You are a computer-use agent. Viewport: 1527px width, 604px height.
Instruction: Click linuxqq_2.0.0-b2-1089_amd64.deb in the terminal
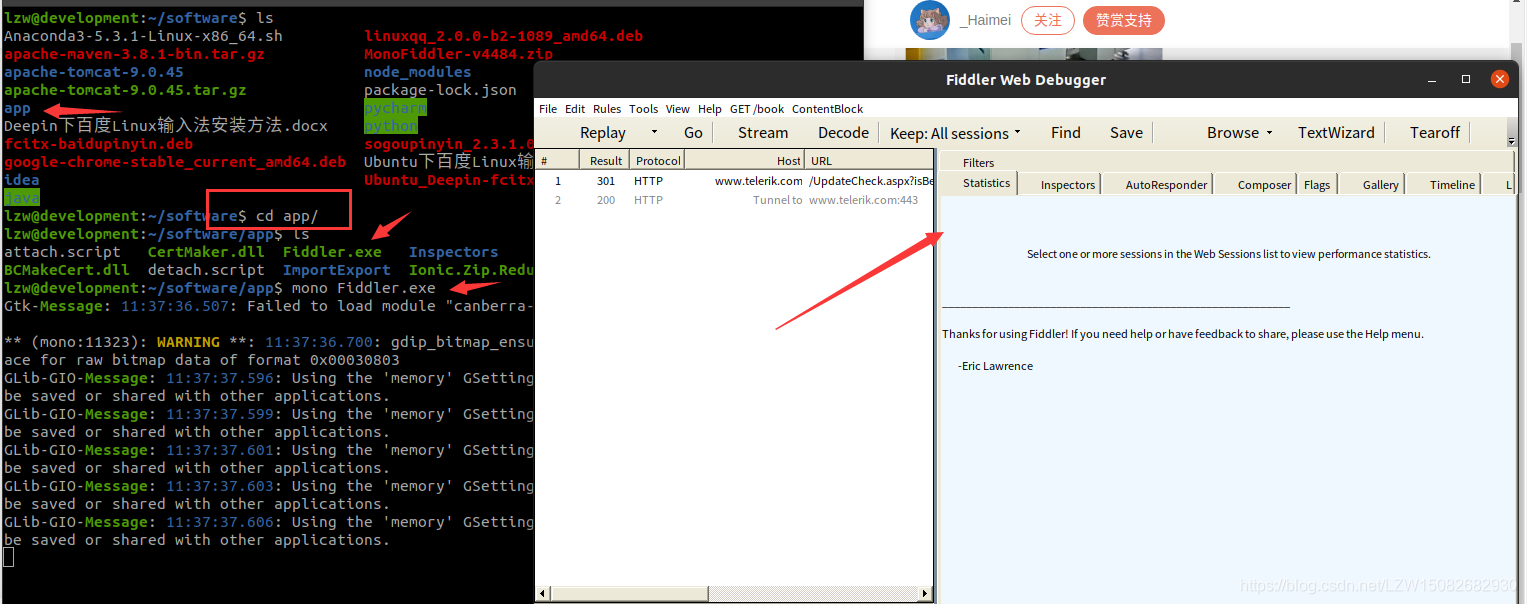pos(503,36)
